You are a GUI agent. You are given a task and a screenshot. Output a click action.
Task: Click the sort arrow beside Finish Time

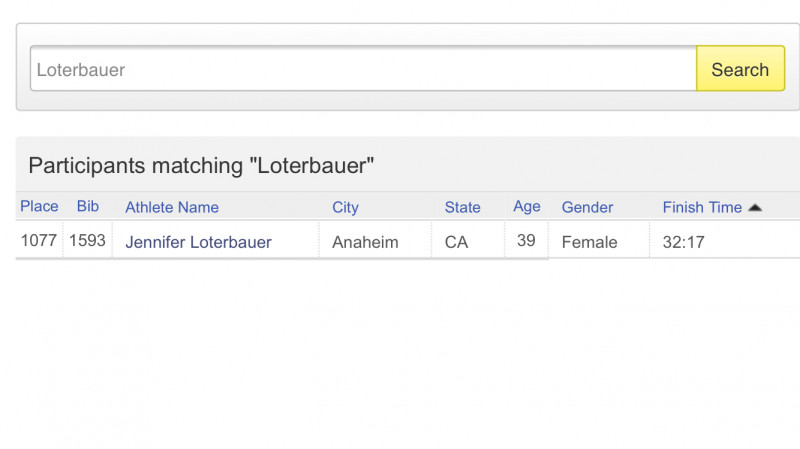(x=755, y=208)
